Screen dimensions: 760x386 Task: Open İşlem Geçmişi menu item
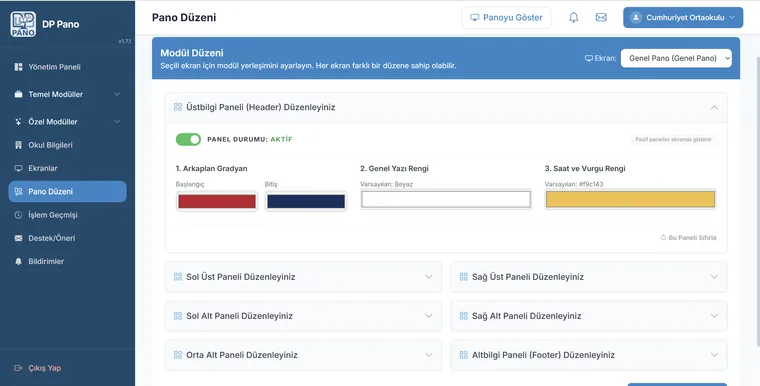click(67, 215)
